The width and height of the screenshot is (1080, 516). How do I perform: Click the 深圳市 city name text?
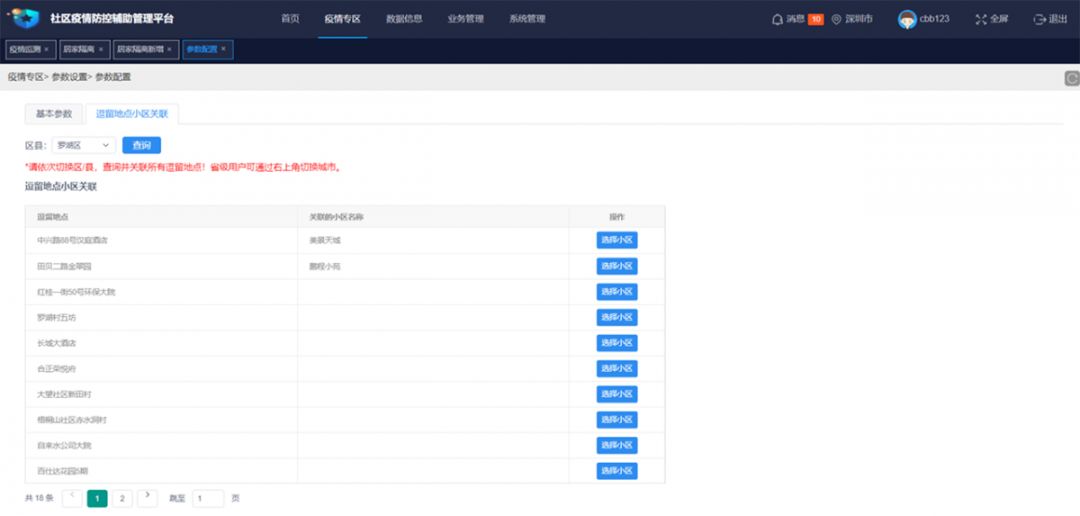859,19
